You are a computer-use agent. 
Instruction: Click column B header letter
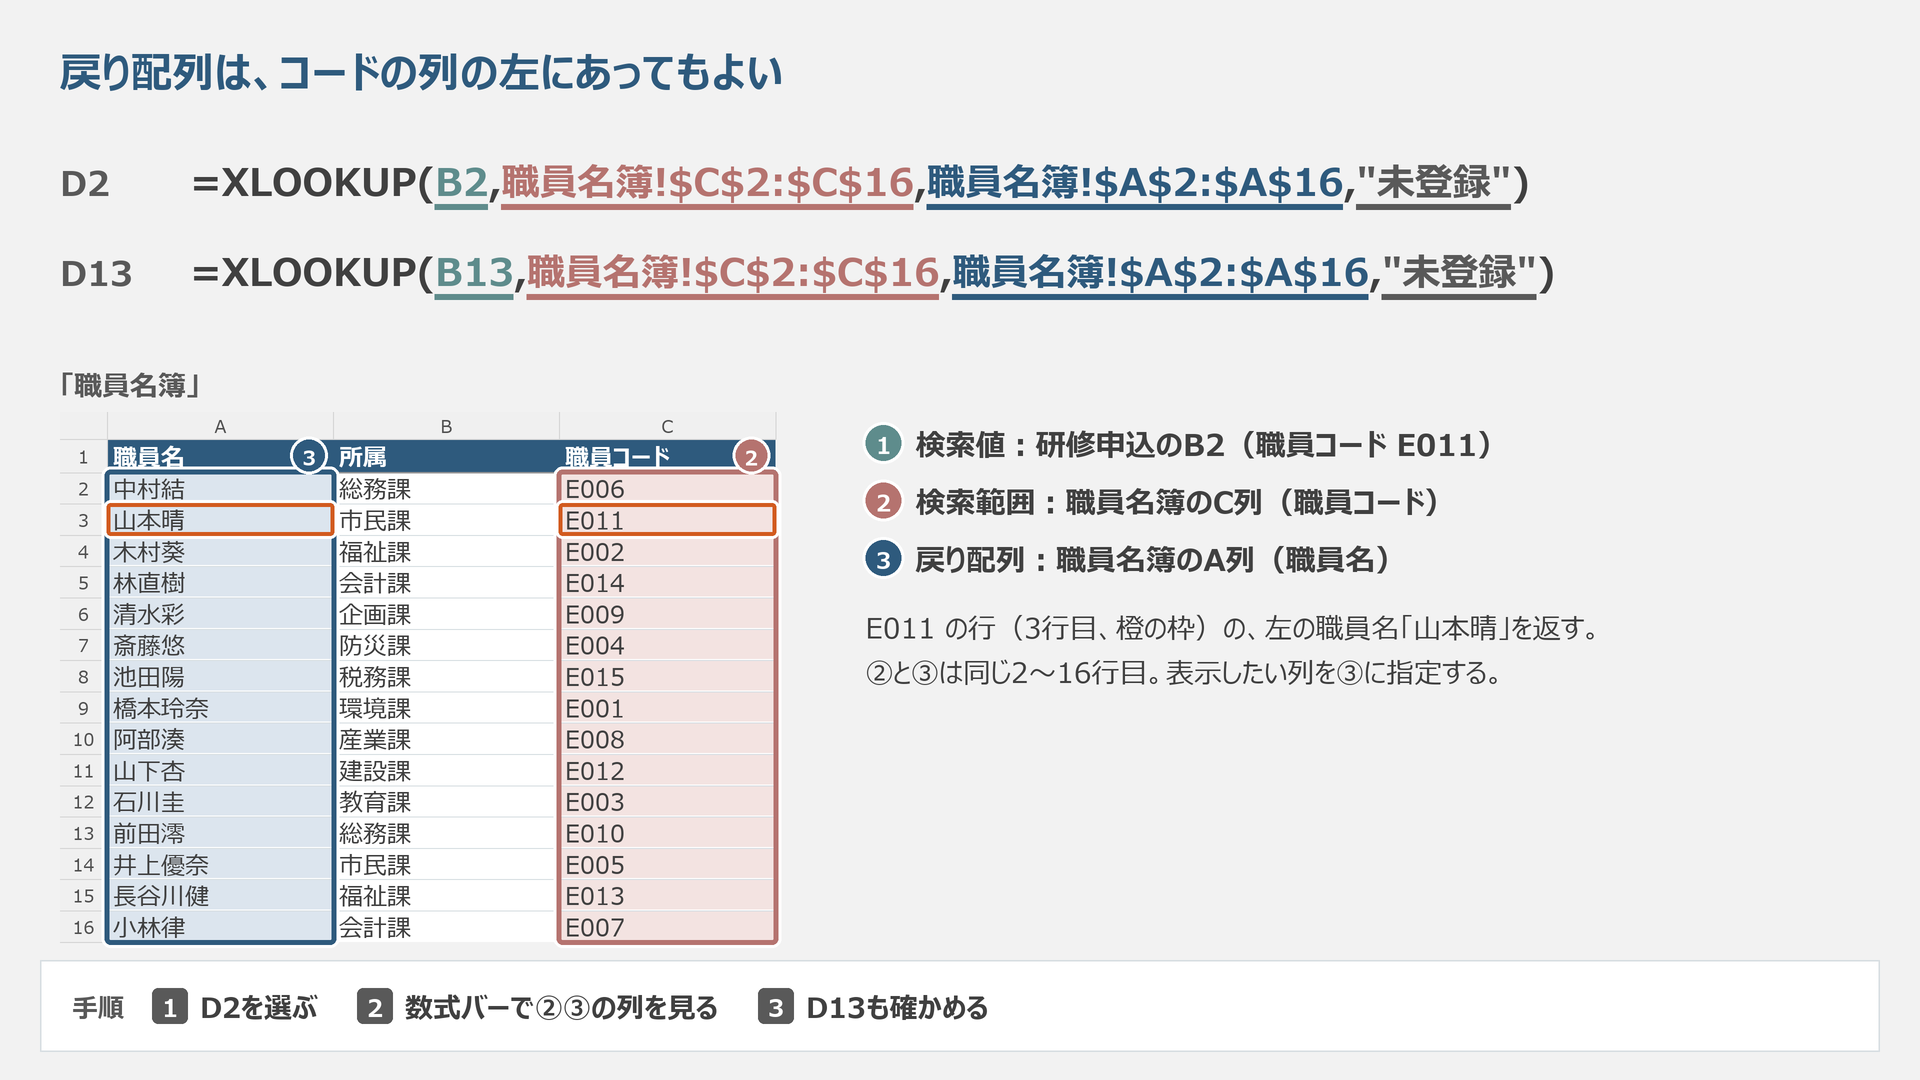(446, 426)
